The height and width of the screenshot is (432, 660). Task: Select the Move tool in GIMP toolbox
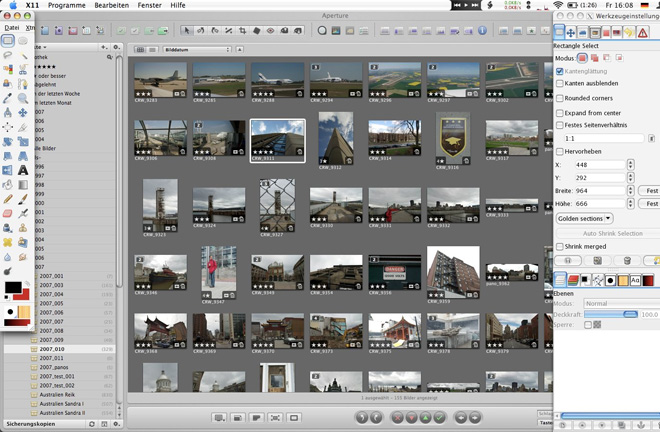coord(23,112)
